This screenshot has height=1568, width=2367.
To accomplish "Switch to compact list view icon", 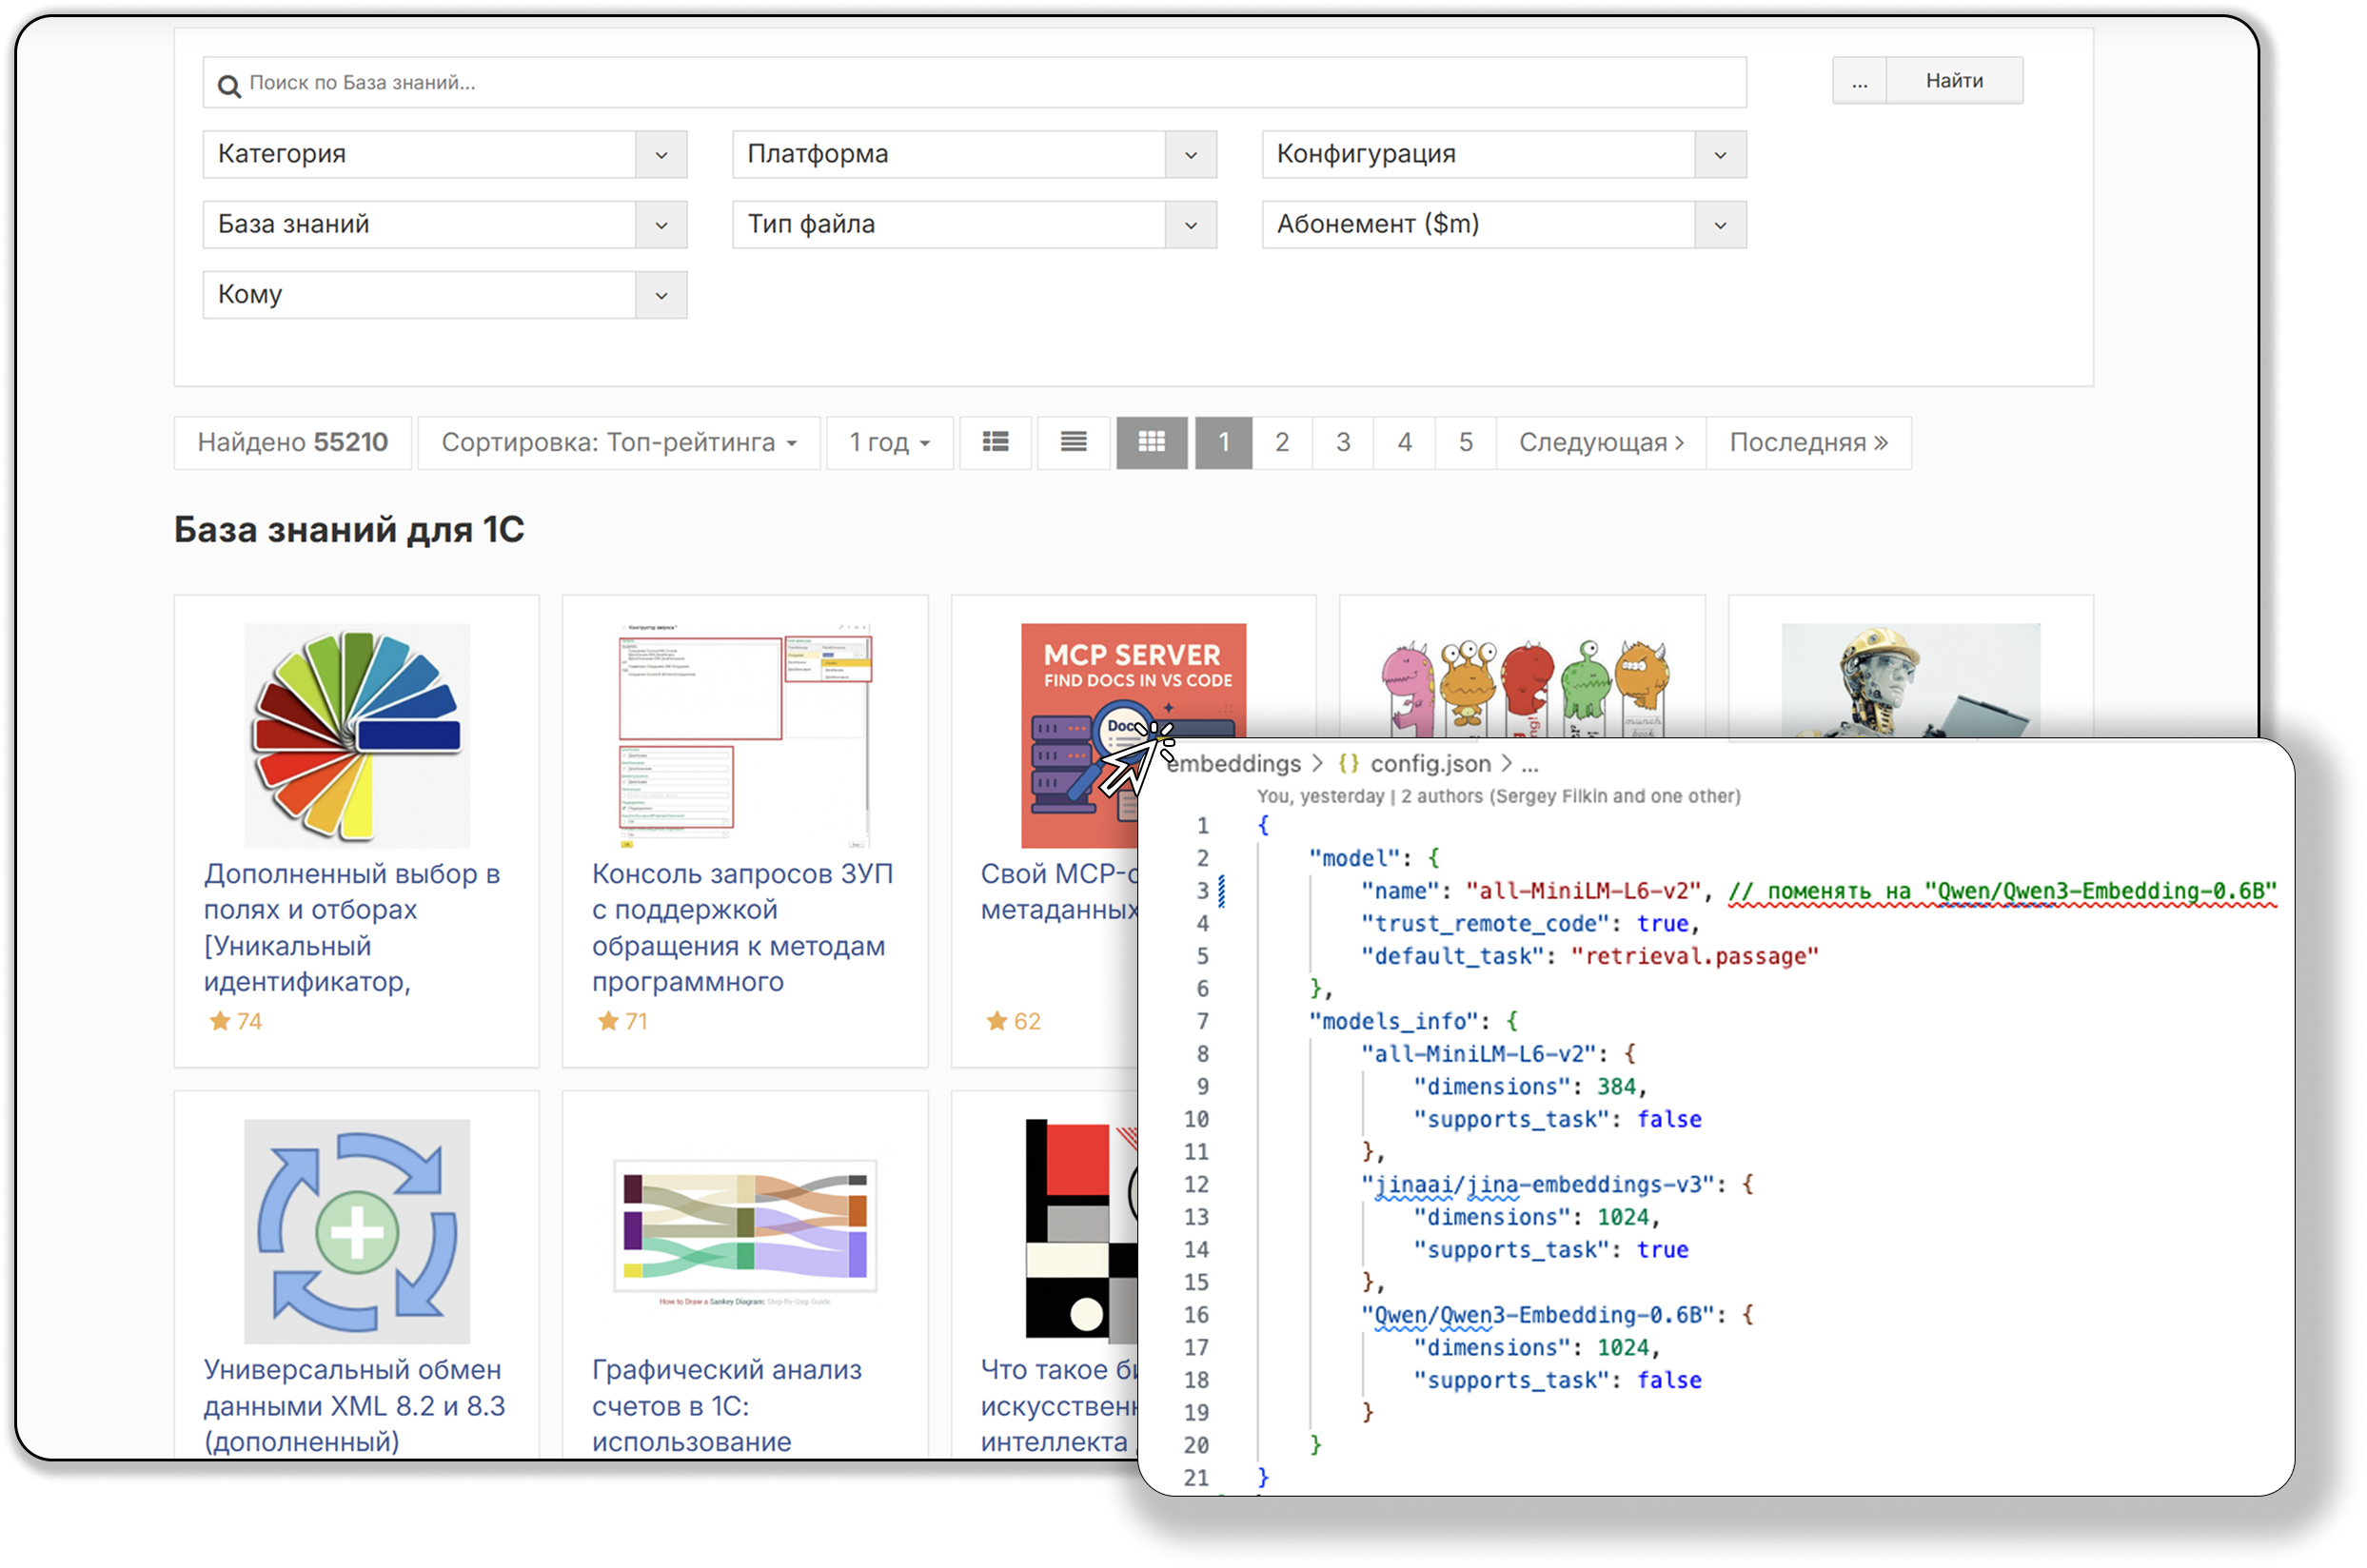I will point(1073,442).
